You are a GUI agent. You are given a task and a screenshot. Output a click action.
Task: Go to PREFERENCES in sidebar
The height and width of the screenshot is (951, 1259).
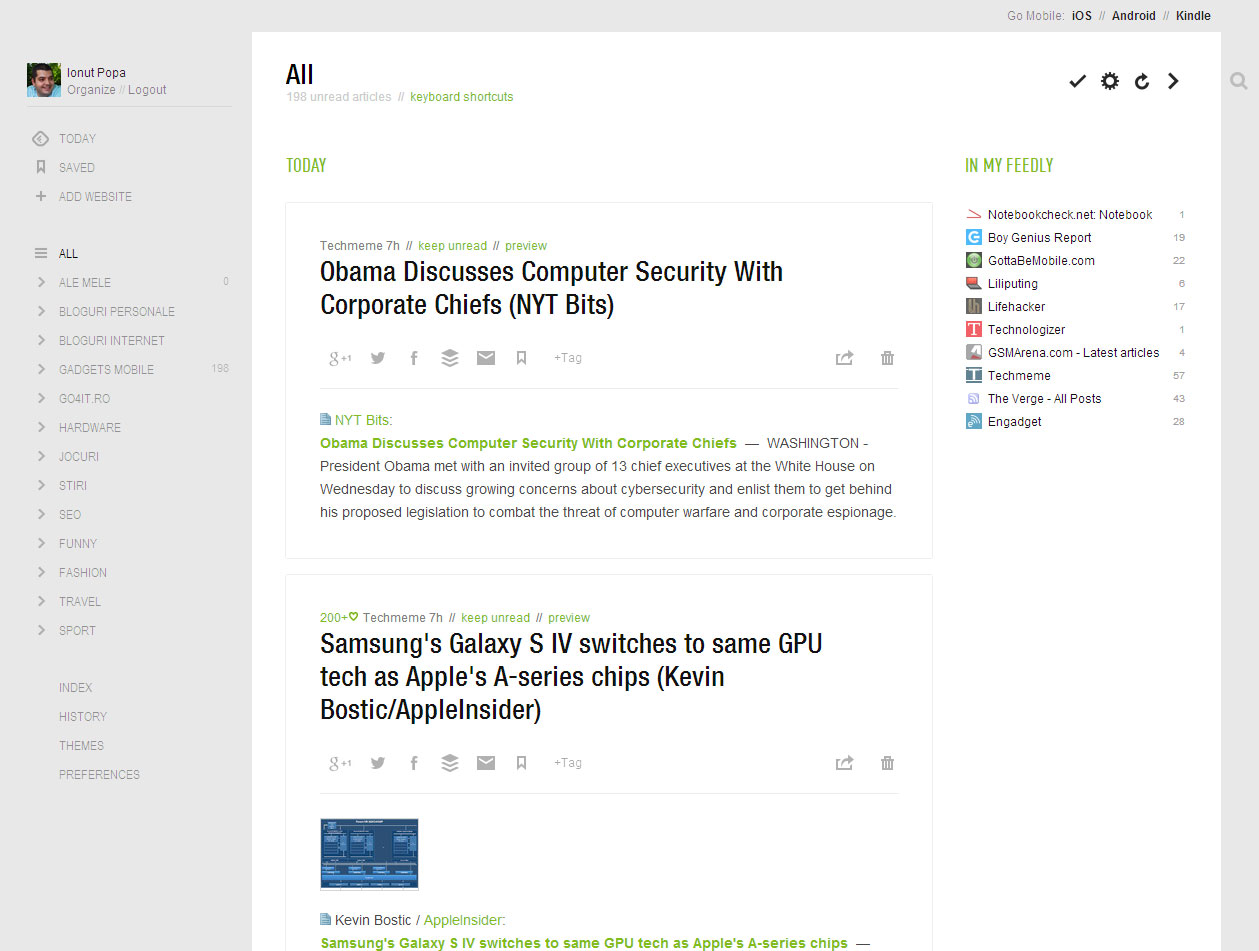pos(99,775)
